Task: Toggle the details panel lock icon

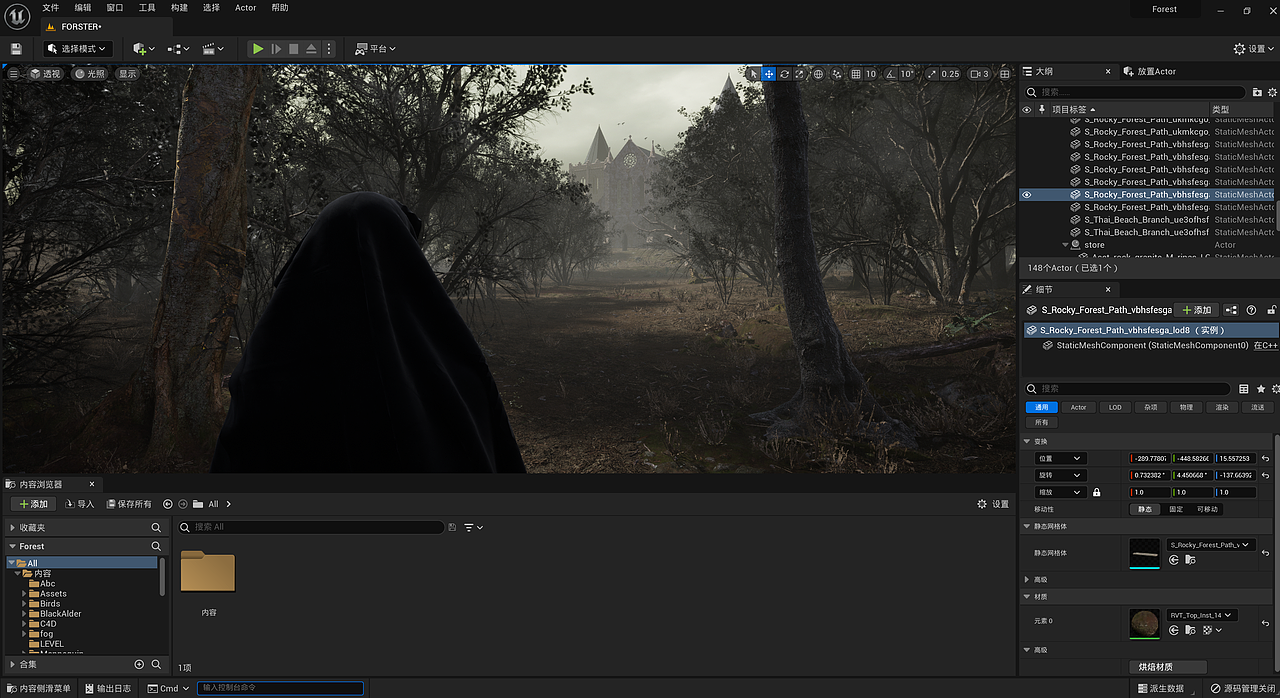Action: pos(1271,310)
